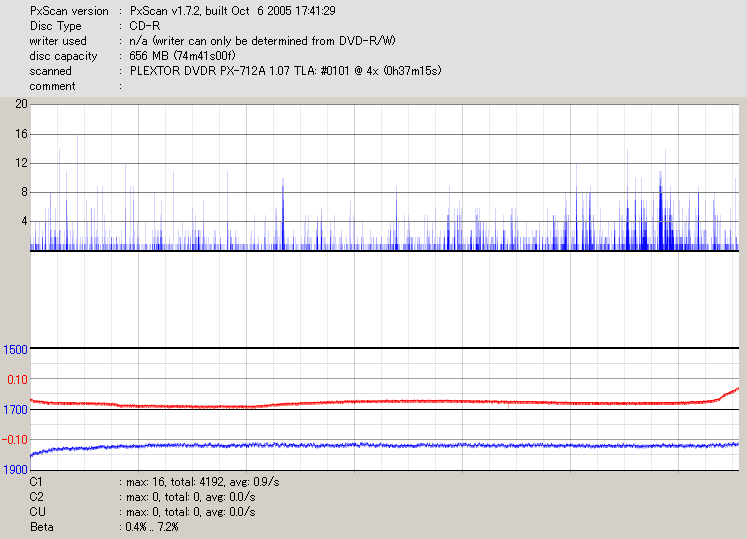
Task: Click the 8 axis label
Action: [x=24, y=192]
